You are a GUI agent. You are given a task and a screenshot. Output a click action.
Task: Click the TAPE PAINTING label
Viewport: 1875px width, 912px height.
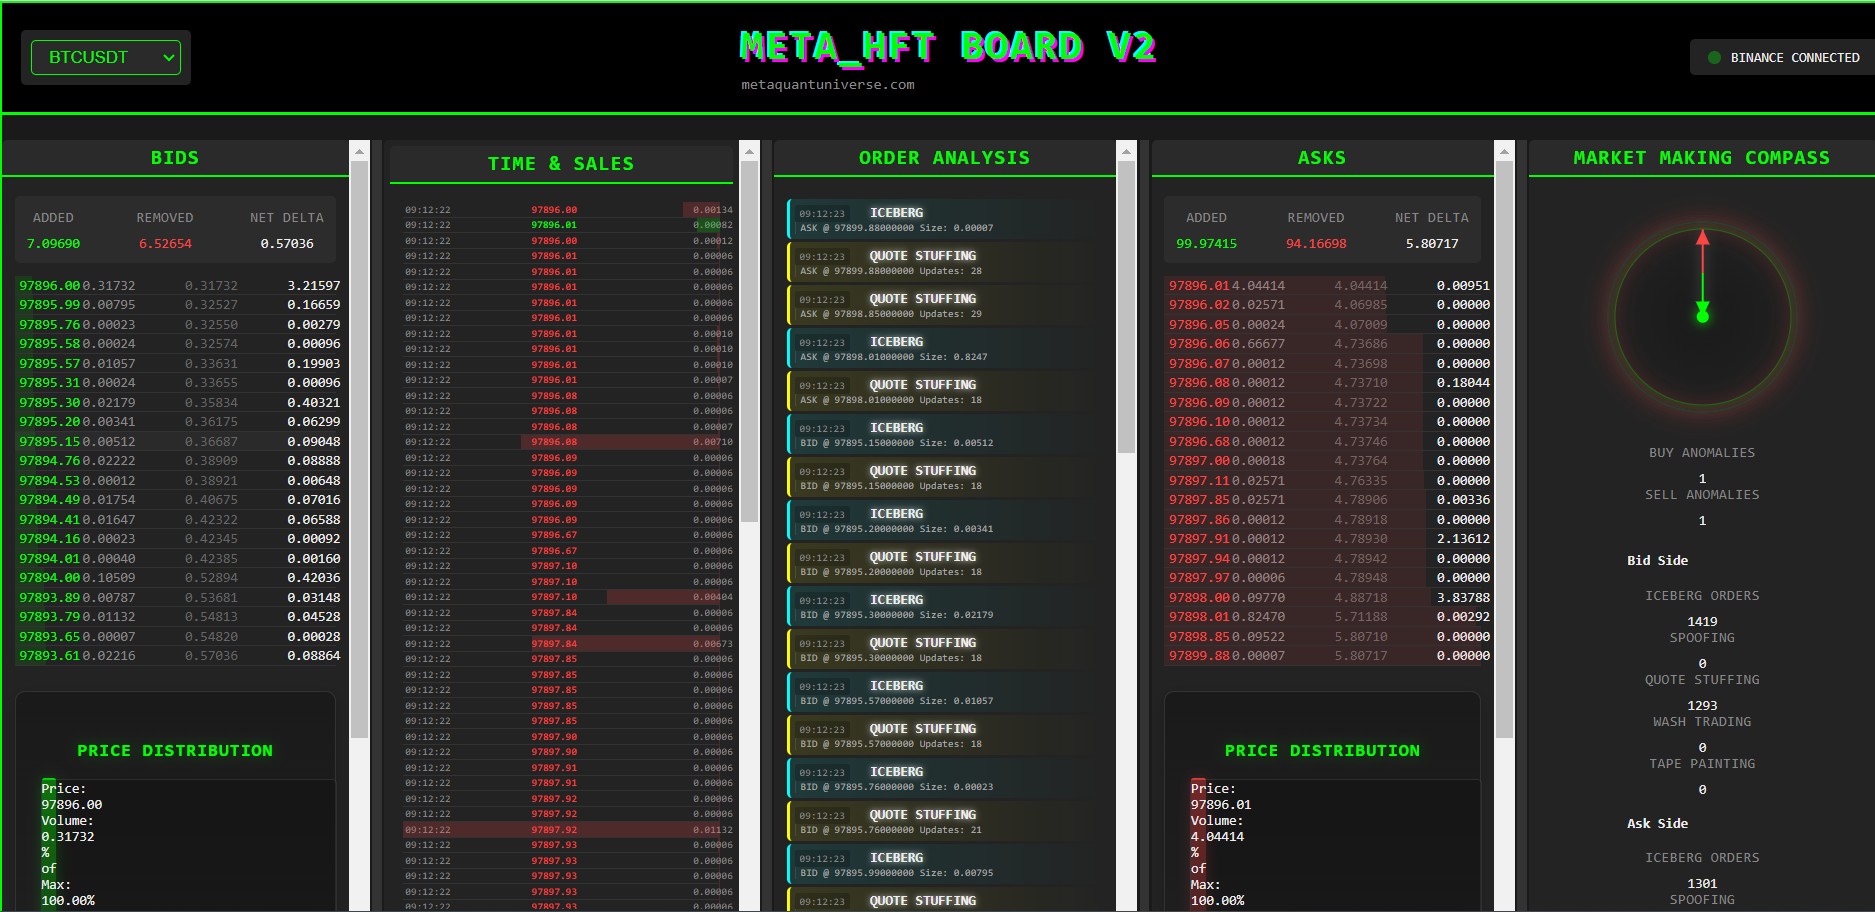[x=1702, y=764]
